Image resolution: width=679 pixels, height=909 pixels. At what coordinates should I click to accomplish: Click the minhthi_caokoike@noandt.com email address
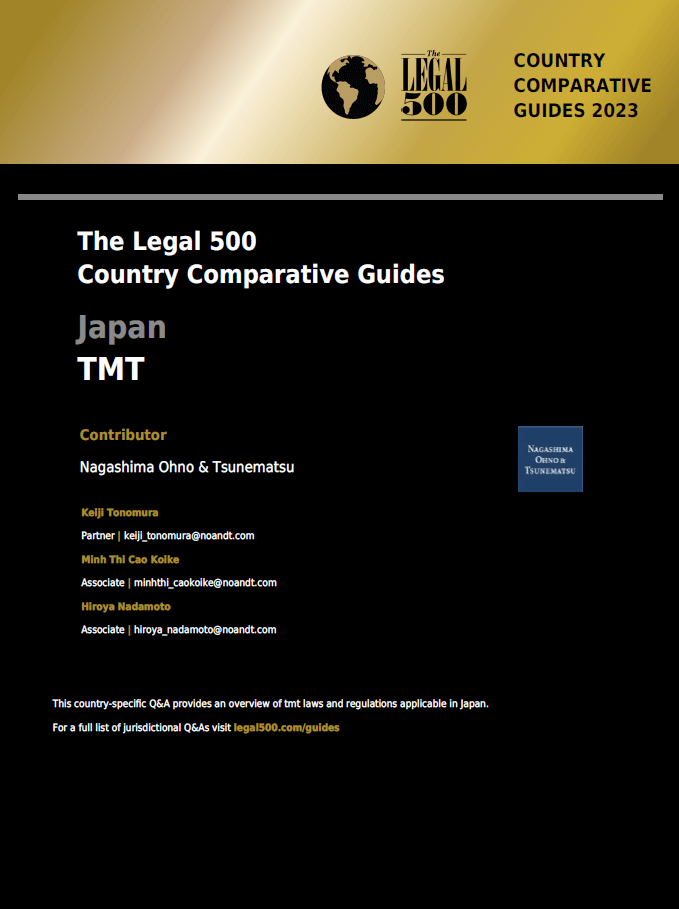coord(205,583)
